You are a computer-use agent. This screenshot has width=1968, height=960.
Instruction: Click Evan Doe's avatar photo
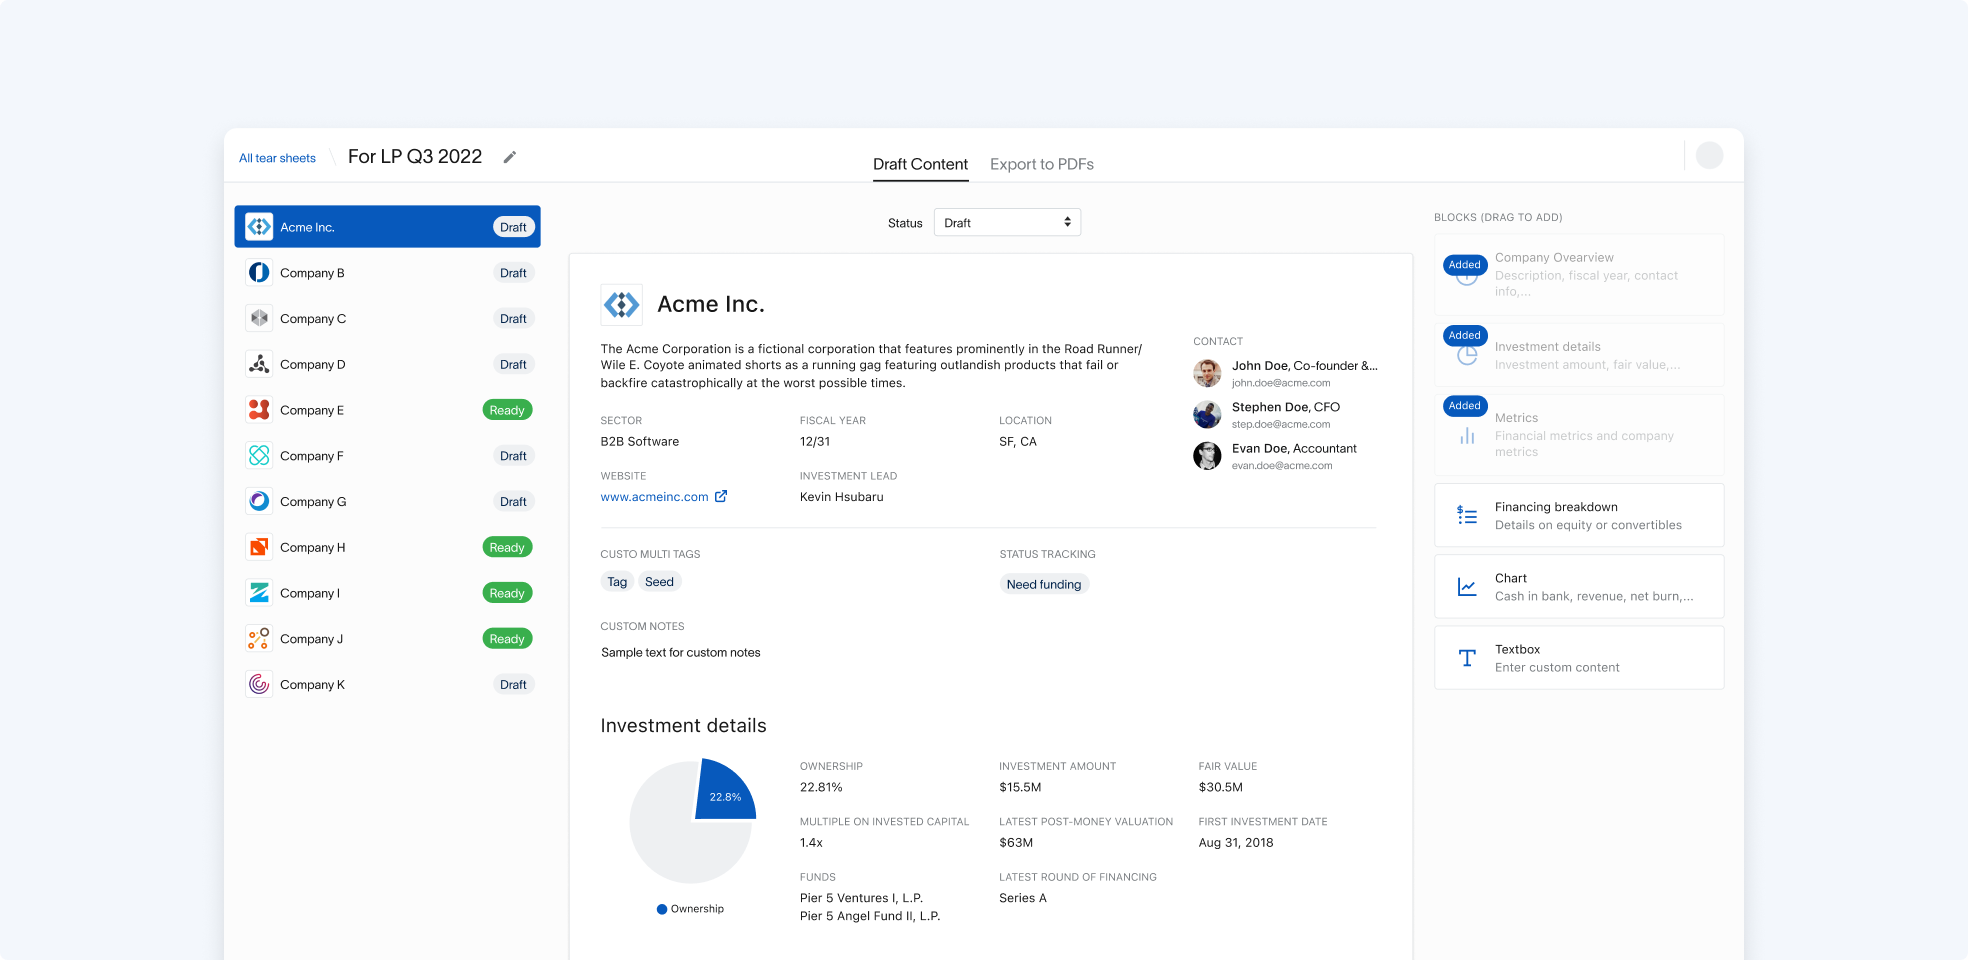pyautogui.click(x=1207, y=456)
